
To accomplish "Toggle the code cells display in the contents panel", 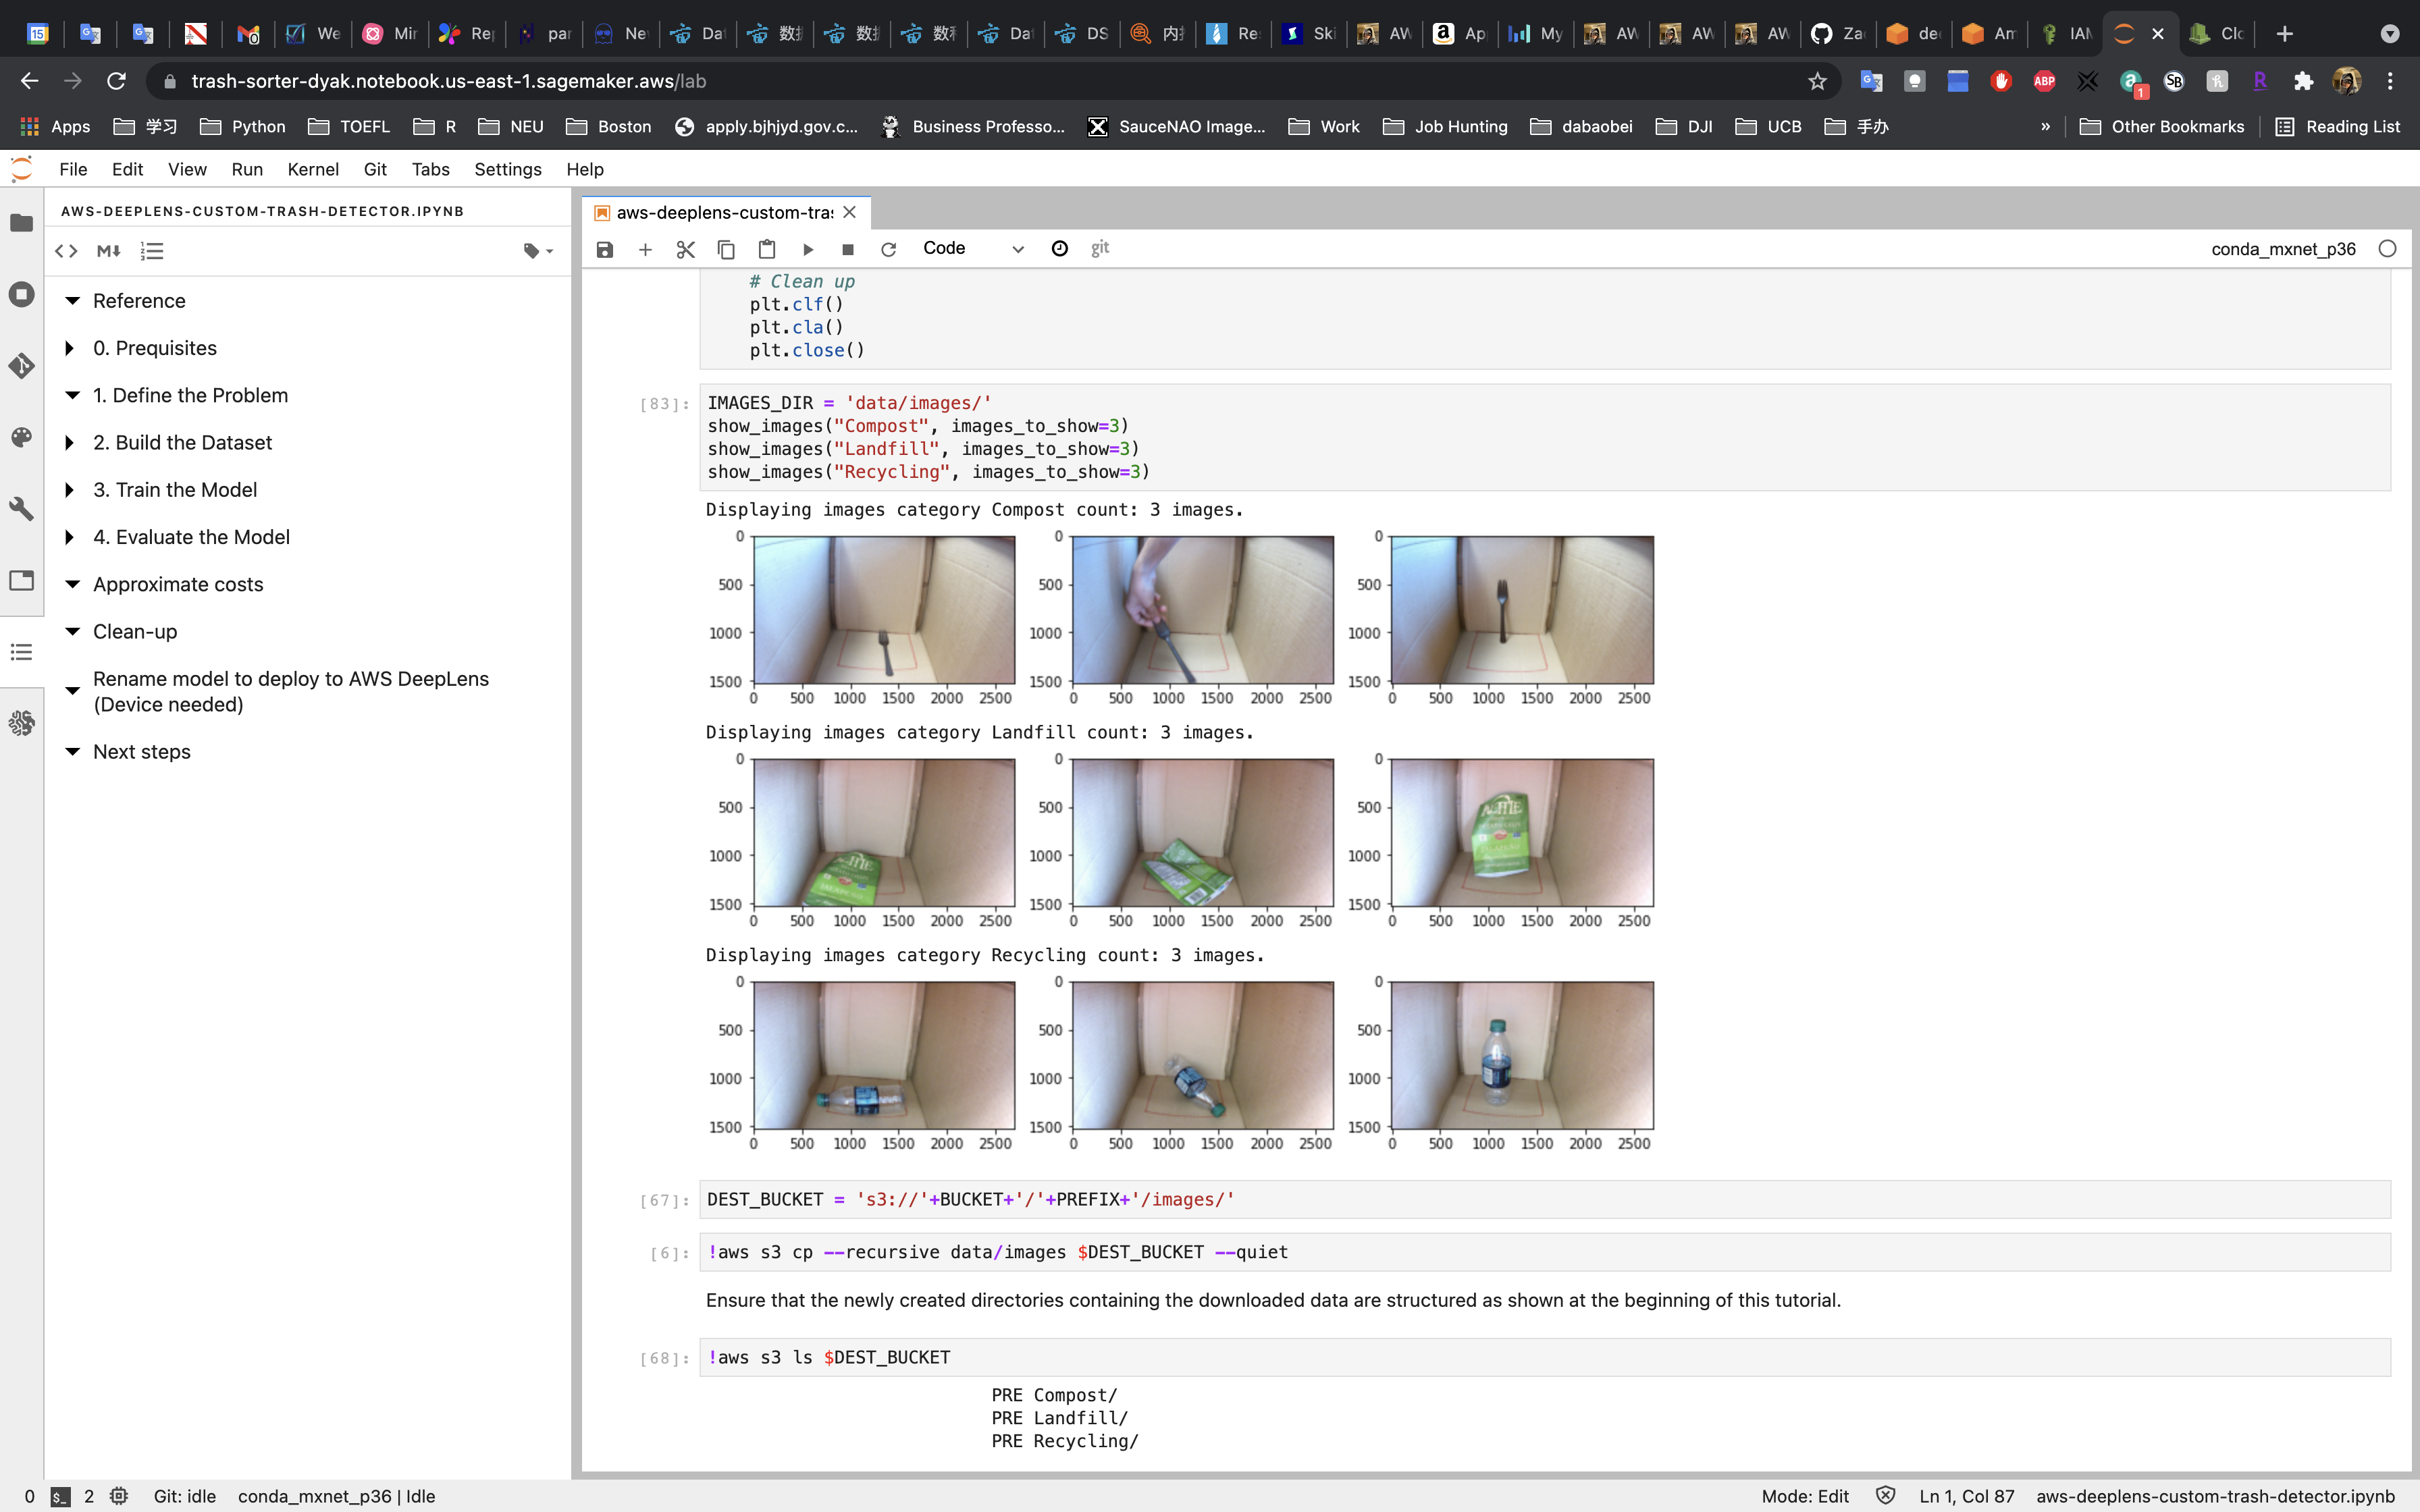I will tap(66, 251).
